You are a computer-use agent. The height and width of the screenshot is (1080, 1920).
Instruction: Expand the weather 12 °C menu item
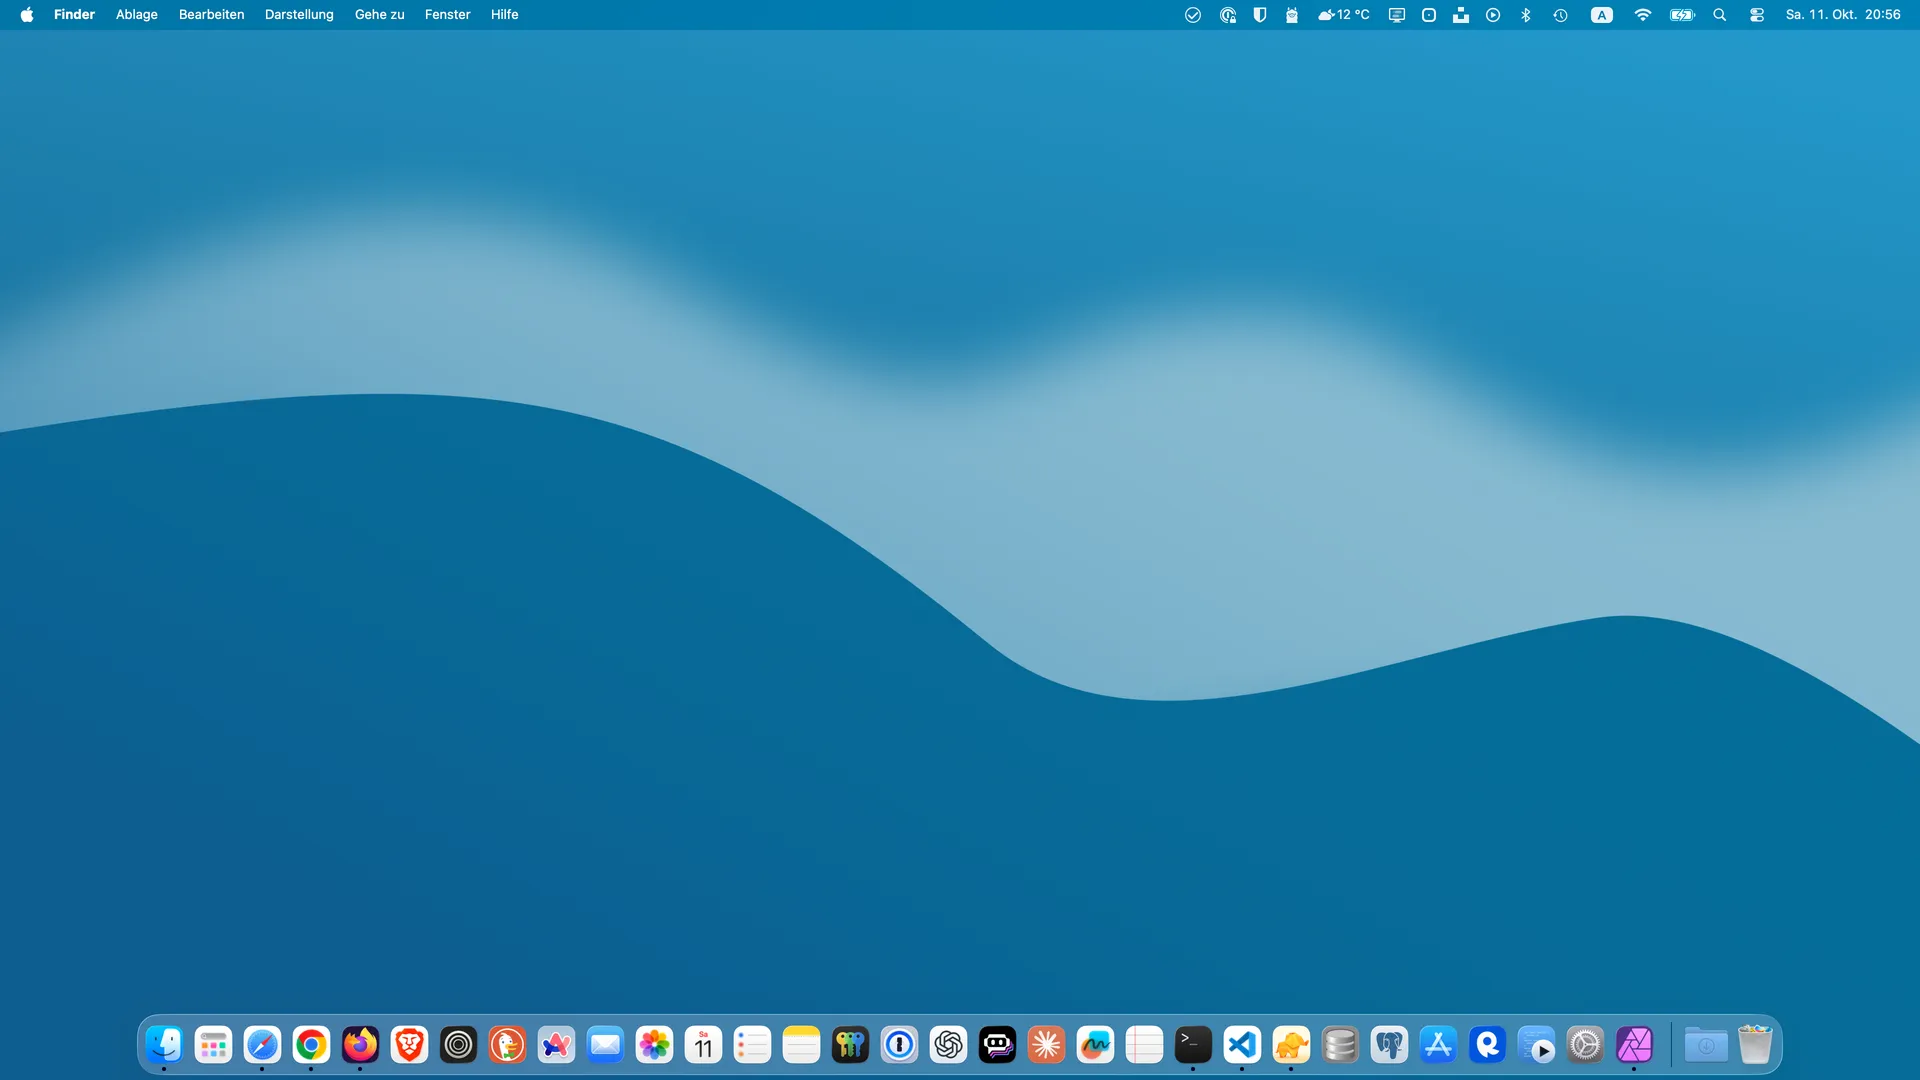pyautogui.click(x=1343, y=15)
